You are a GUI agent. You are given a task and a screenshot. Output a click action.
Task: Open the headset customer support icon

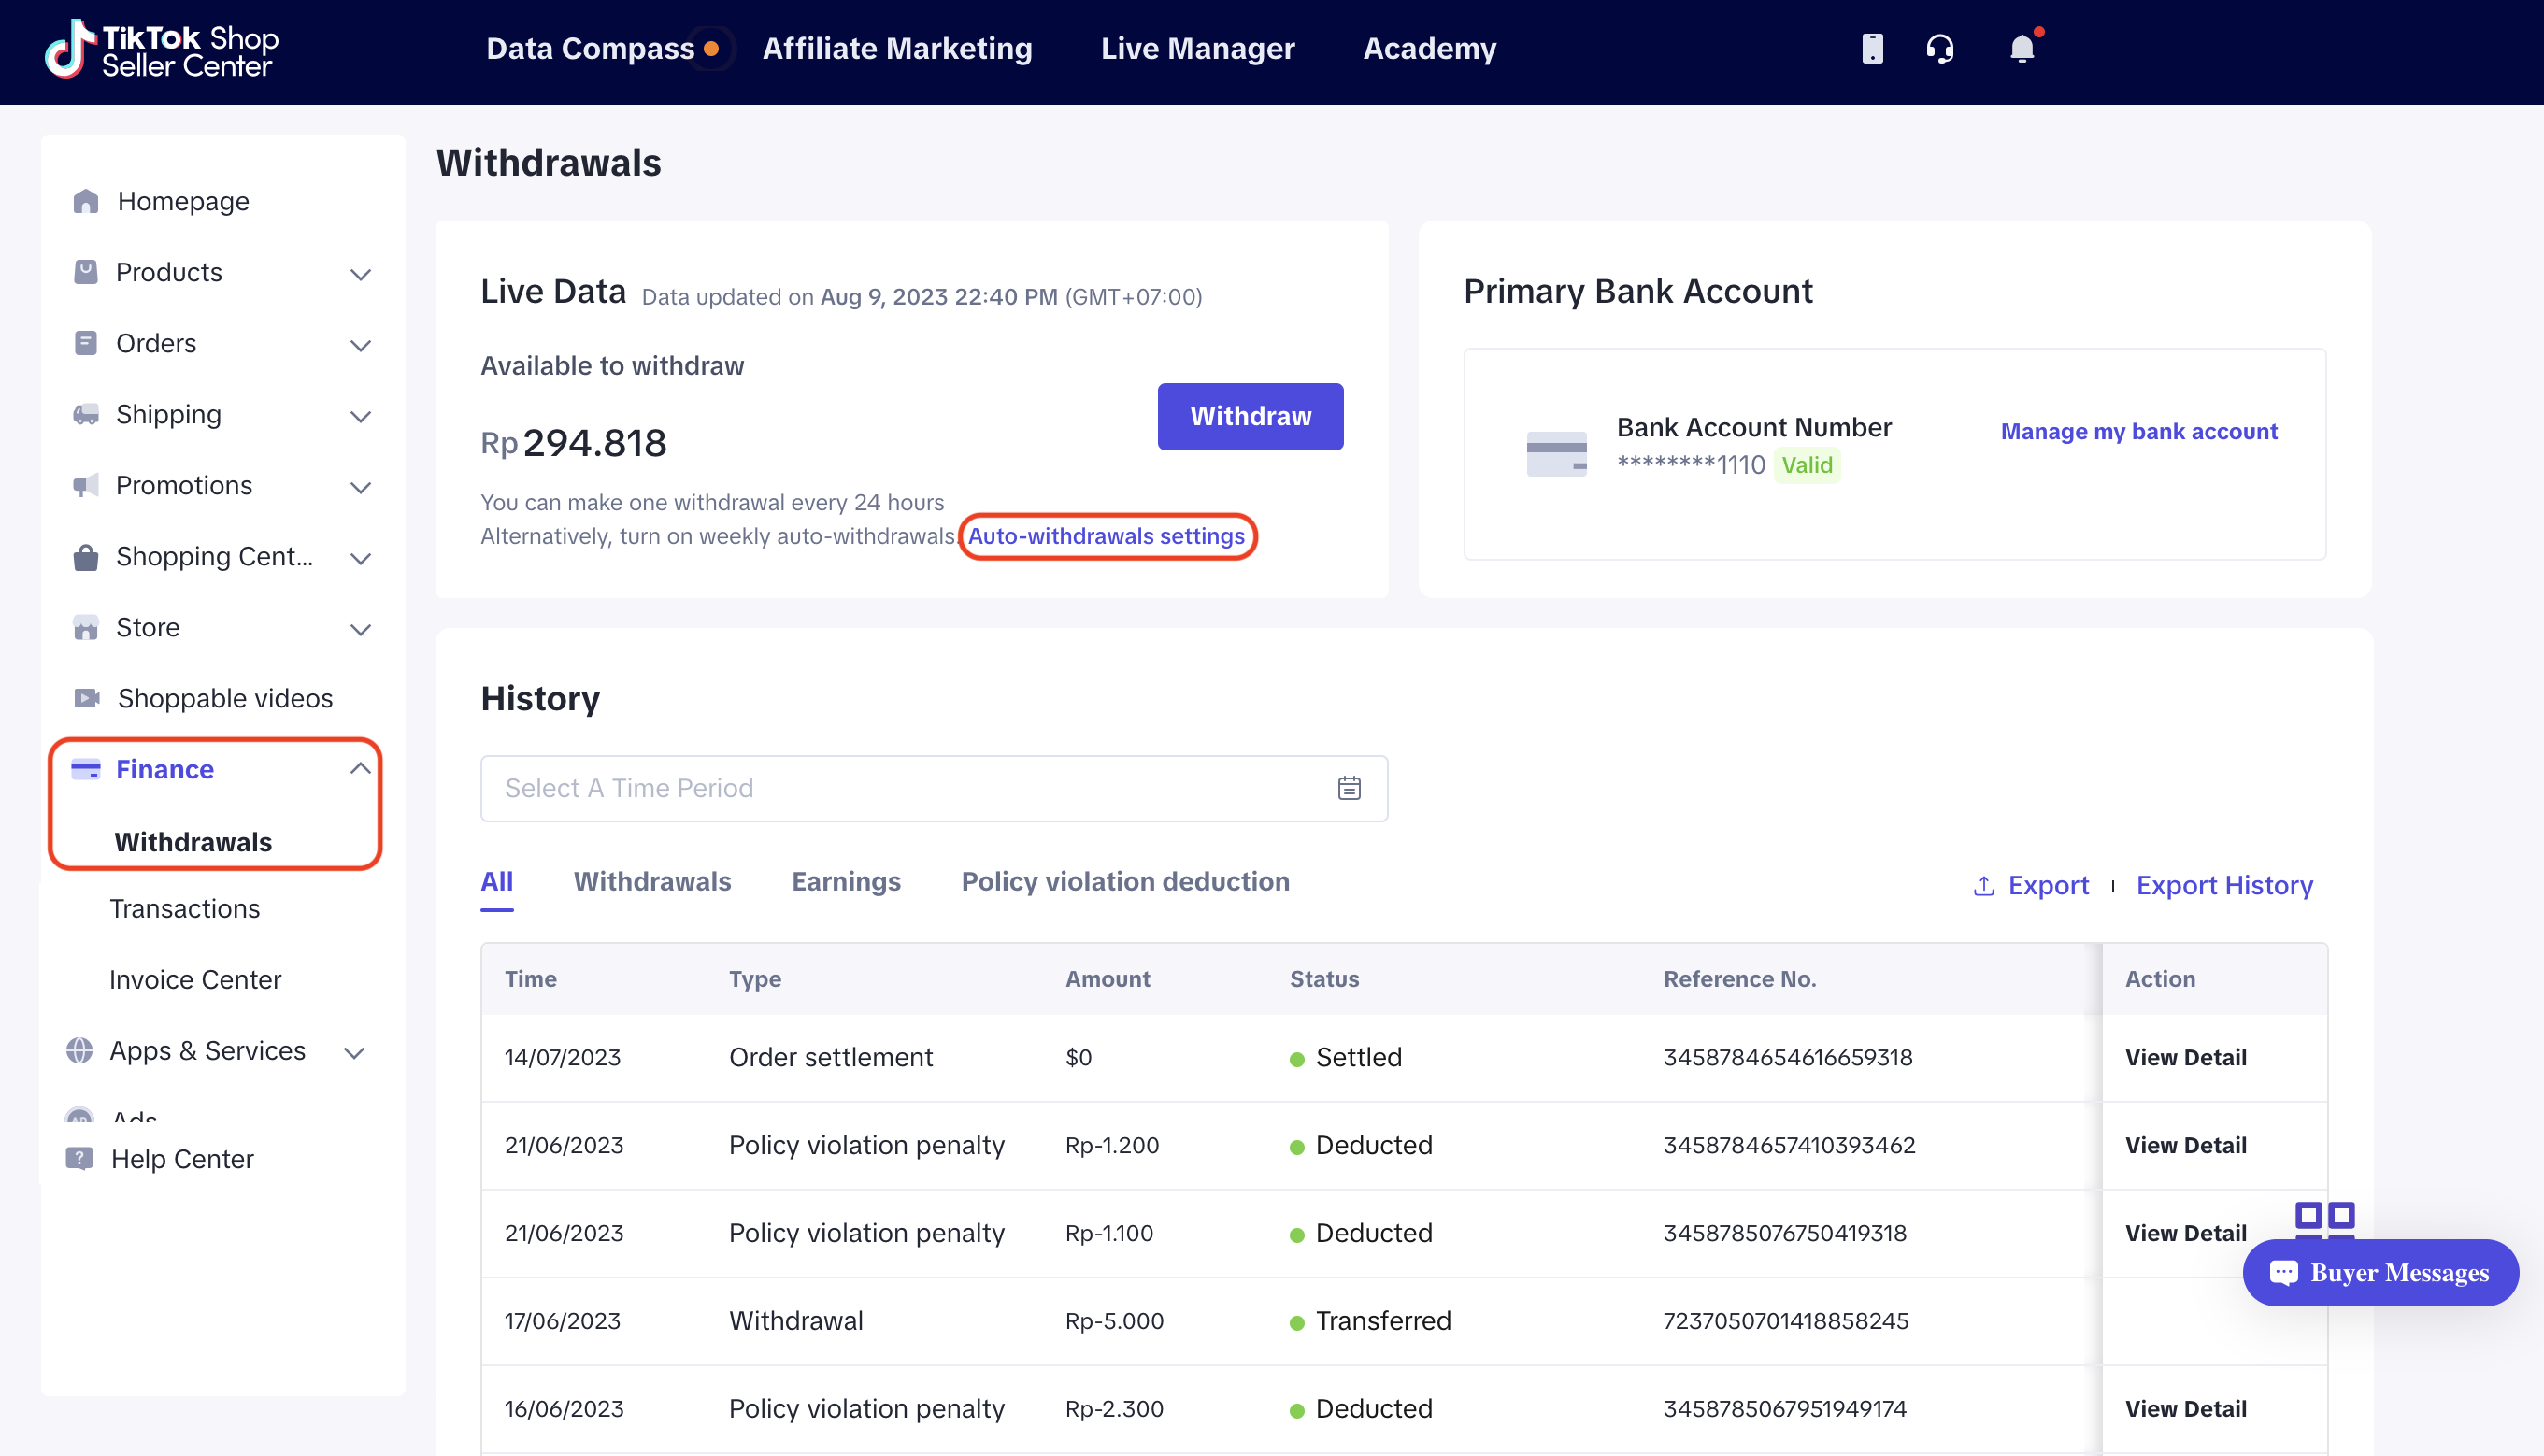[1939, 48]
